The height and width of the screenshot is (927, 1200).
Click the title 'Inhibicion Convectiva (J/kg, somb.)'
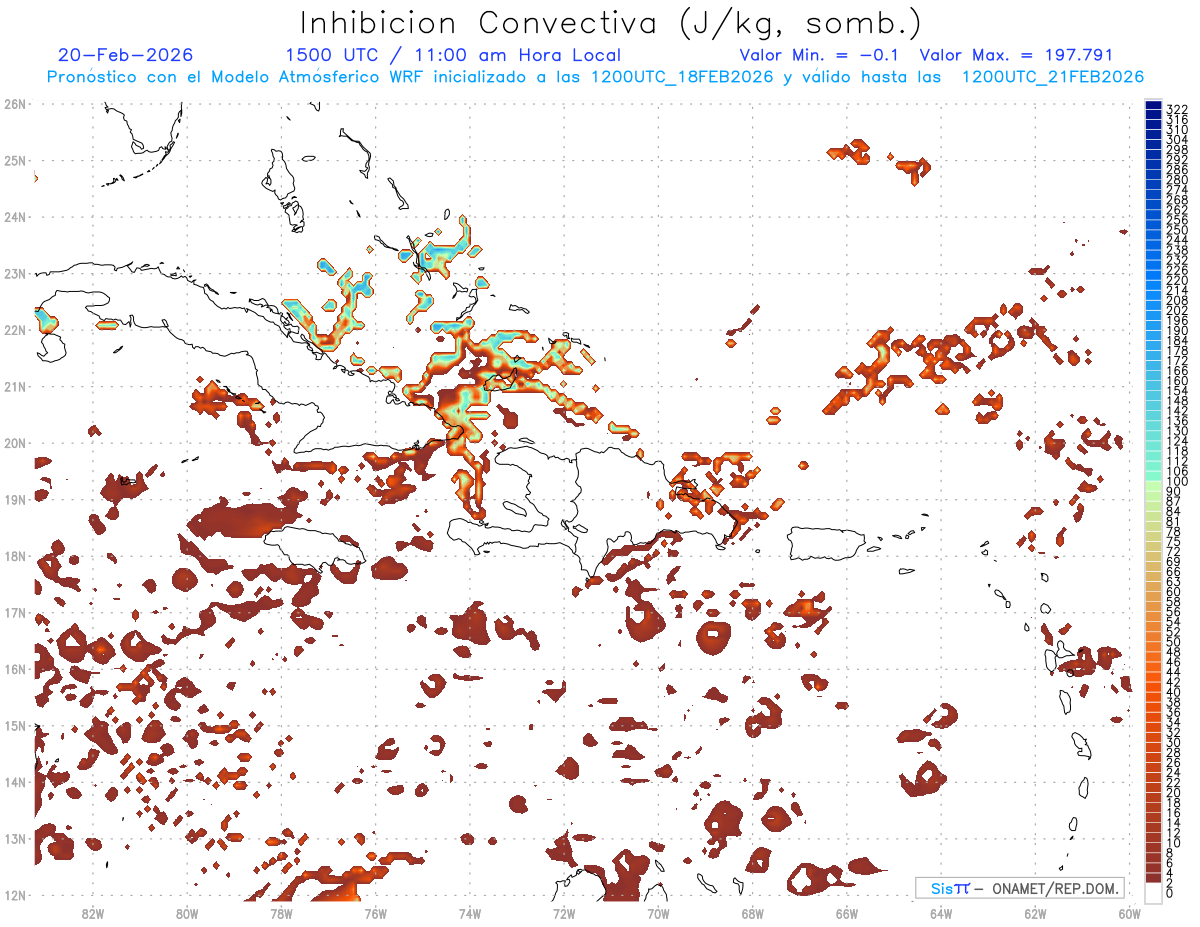[611, 23]
